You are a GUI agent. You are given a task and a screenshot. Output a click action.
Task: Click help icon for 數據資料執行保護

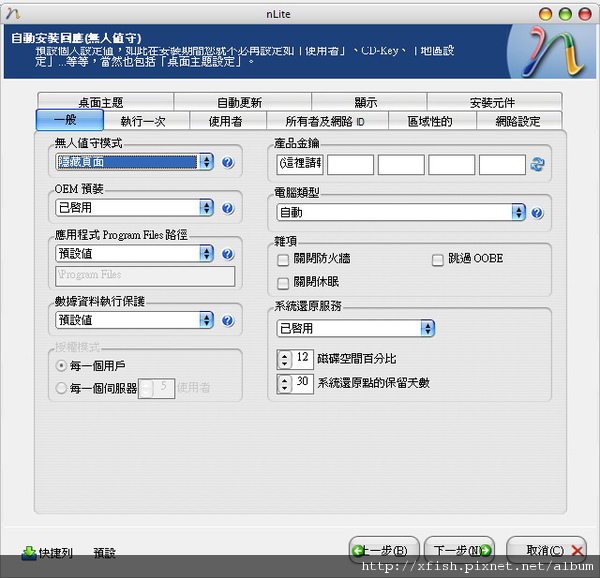tap(228, 321)
